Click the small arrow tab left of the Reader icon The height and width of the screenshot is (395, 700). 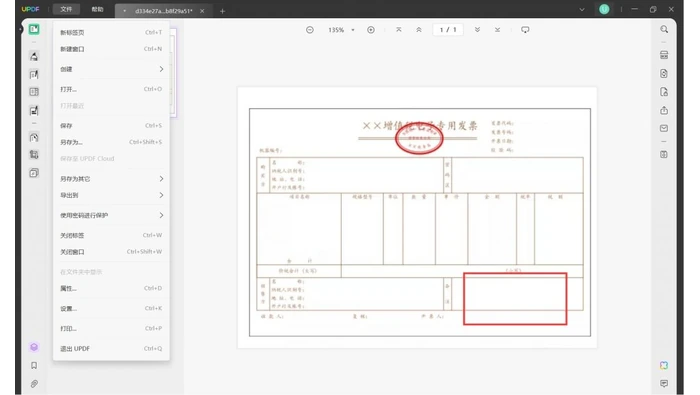20,29
